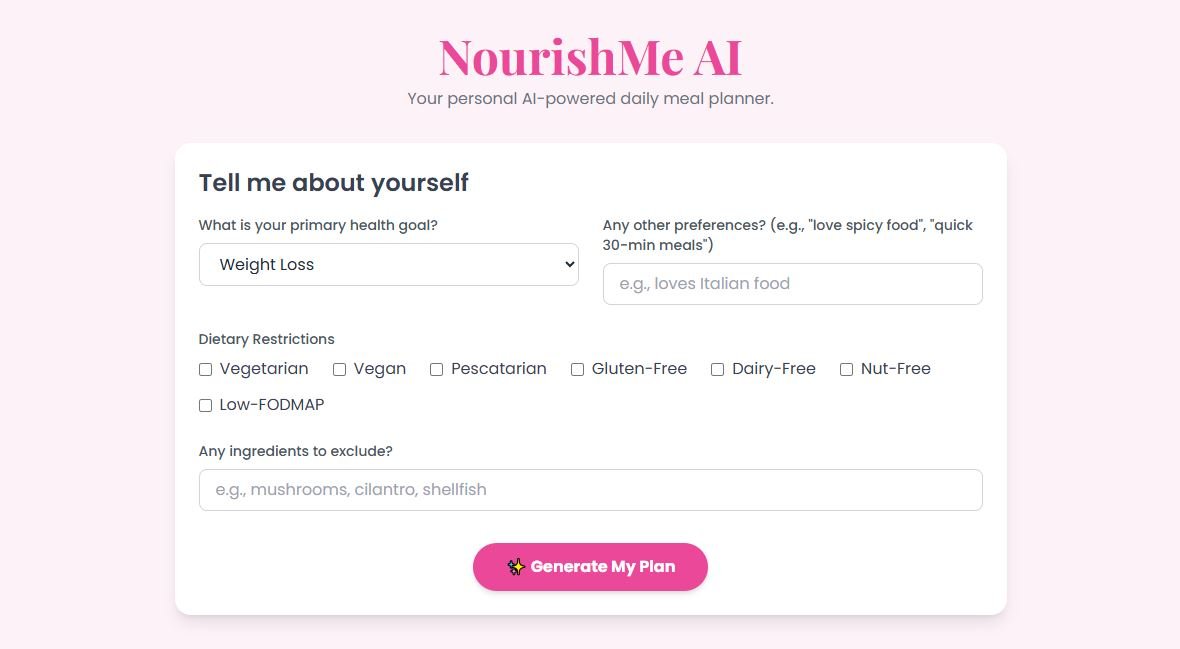The width and height of the screenshot is (1180, 649).
Task: Click the placeholder text loves Italian food
Action: click(x=703, y=284)
